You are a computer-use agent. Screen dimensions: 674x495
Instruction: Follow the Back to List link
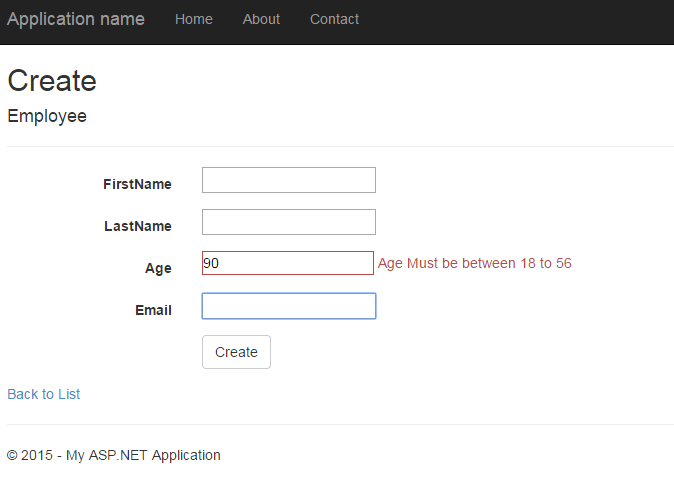coord(44,394)
